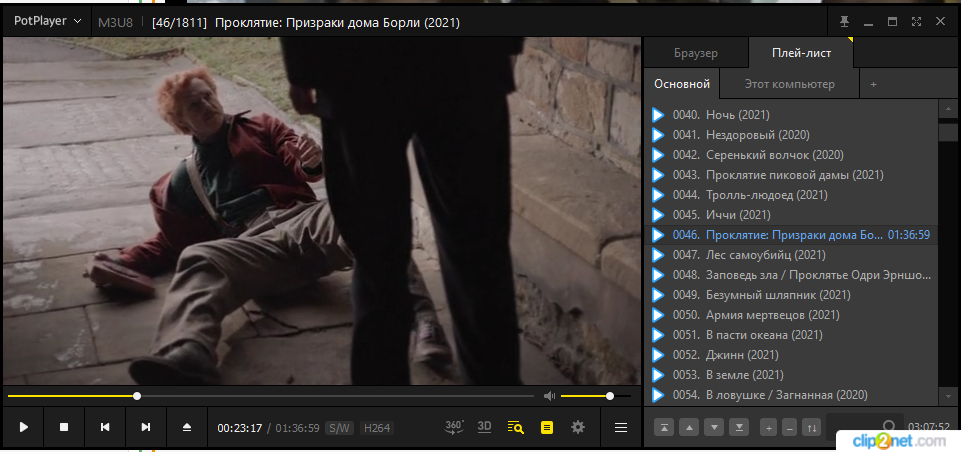Click the playlist scrollbar thumb

point(948,132)
